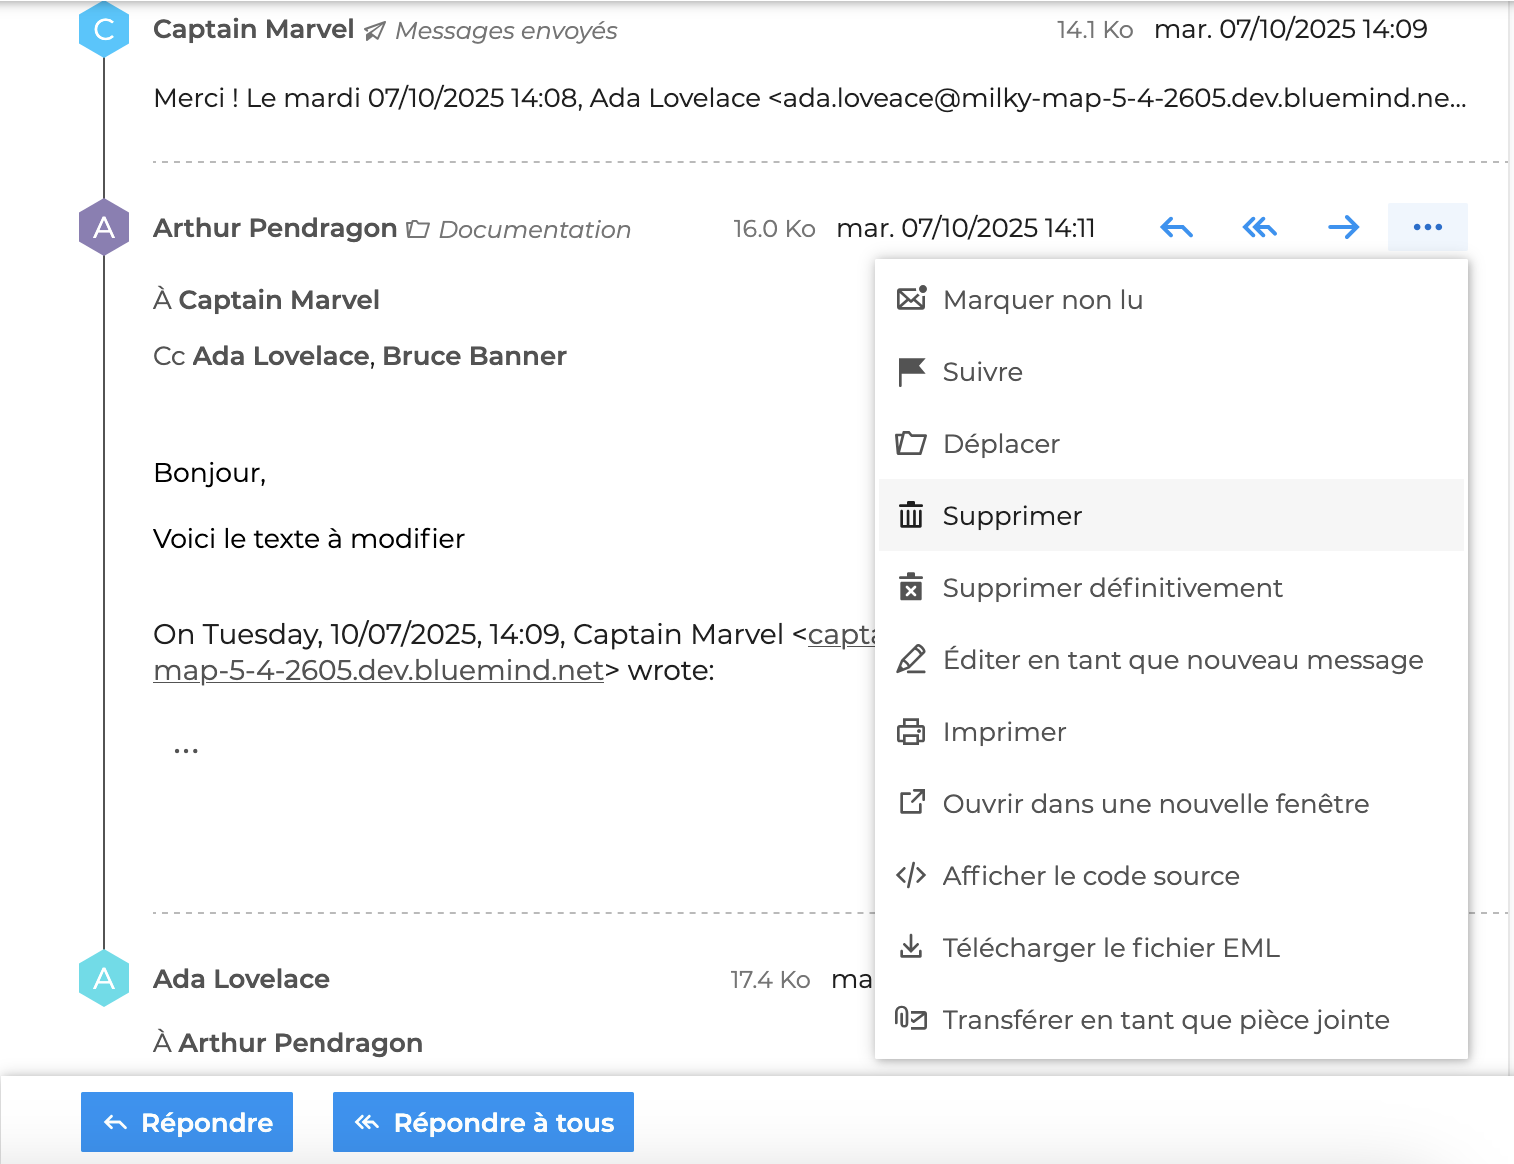
Task: Choose Transférer en tant que pièce jointe
Action: (x=1165, y=1020)
